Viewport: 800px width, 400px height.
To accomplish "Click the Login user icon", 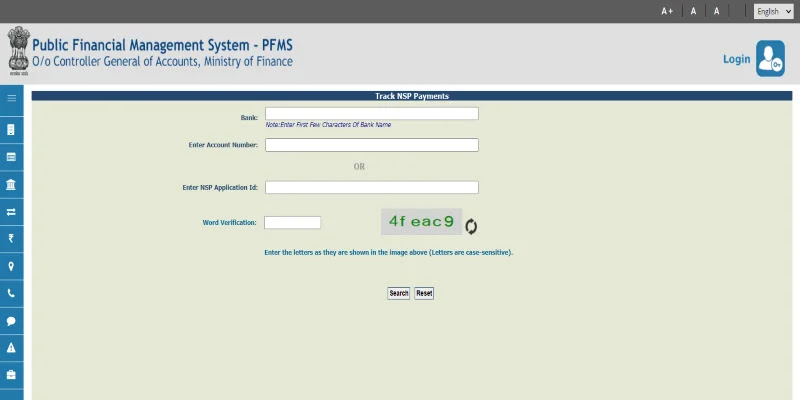I will click(770, 59).
